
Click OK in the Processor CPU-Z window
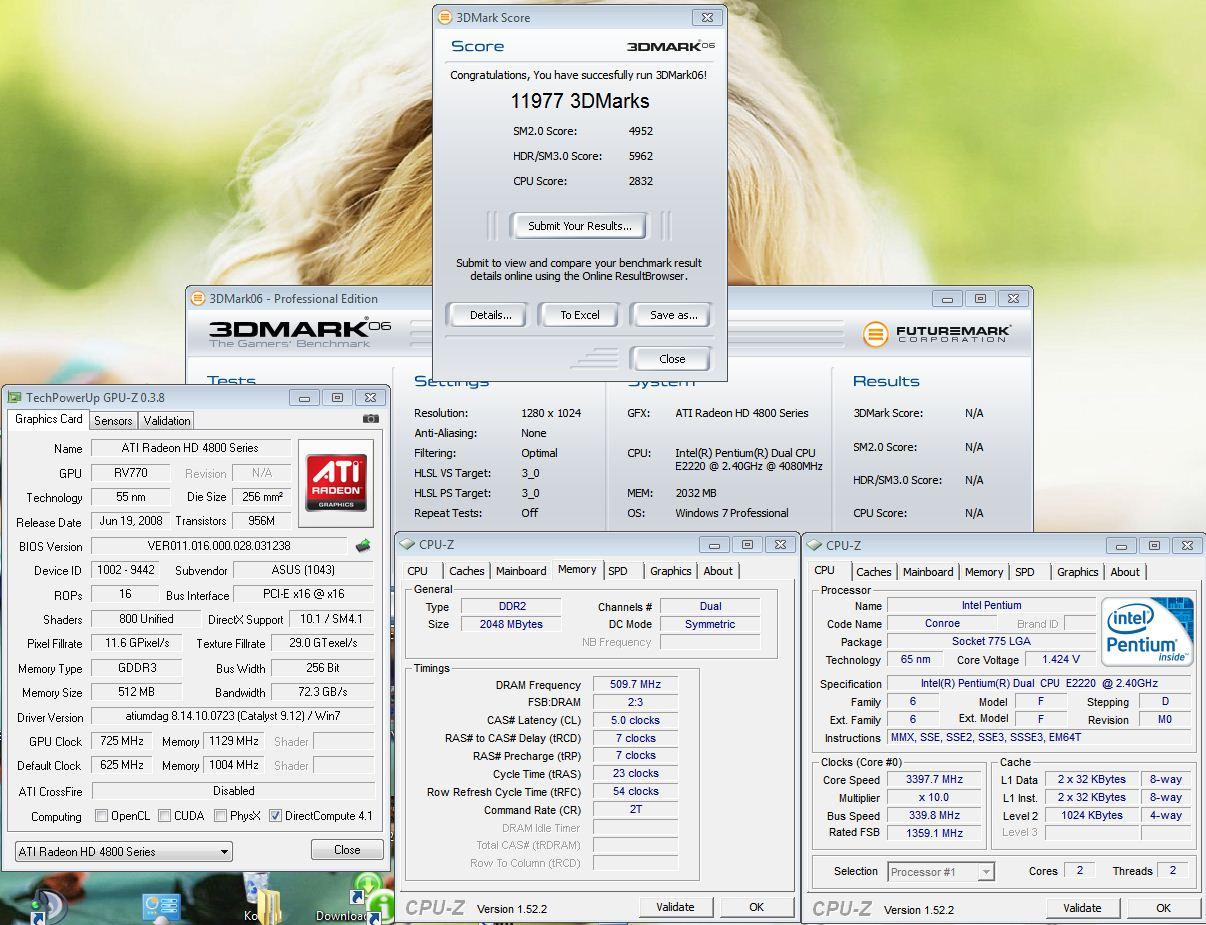pyautogui.click(x=1163, y=908)
